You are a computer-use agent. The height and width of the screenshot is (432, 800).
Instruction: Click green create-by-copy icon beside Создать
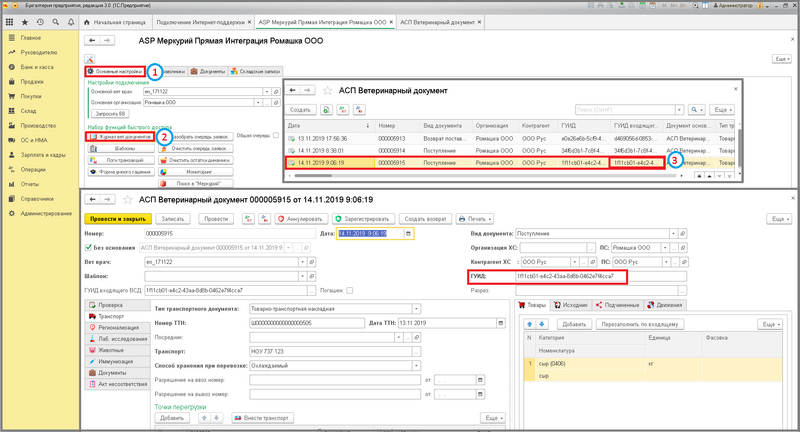click(x=326, y=110)
